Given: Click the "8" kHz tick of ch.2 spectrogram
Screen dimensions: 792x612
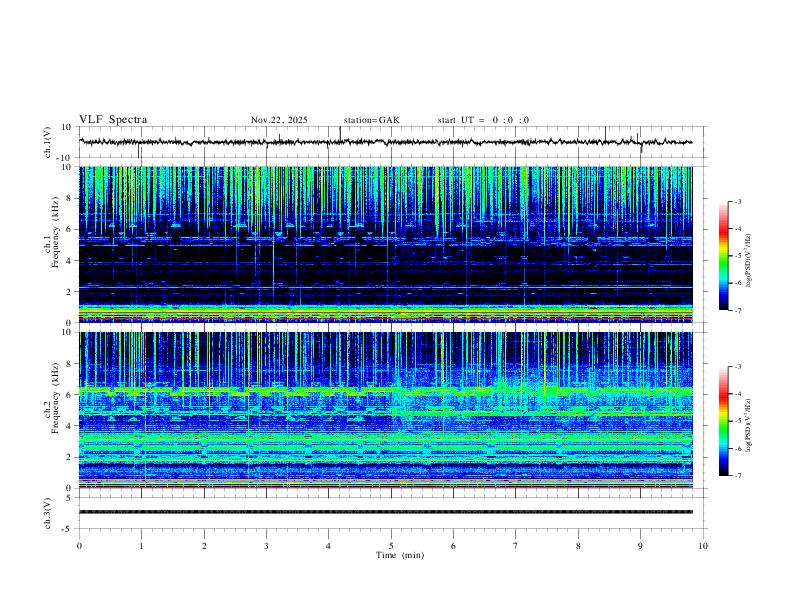Looking at the screenshot, I should coord(71,364).
